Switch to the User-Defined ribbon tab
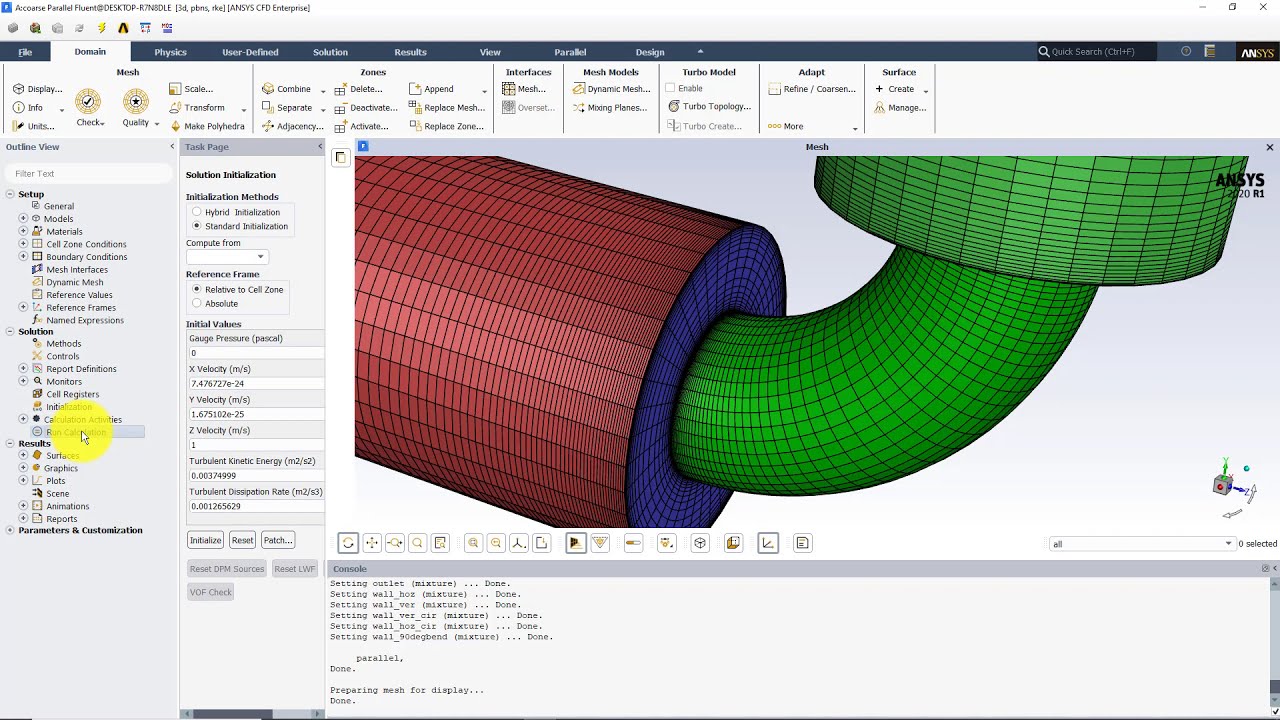Screen dimensions: 1280x720 pyautogui.click(x=250, y=52)
